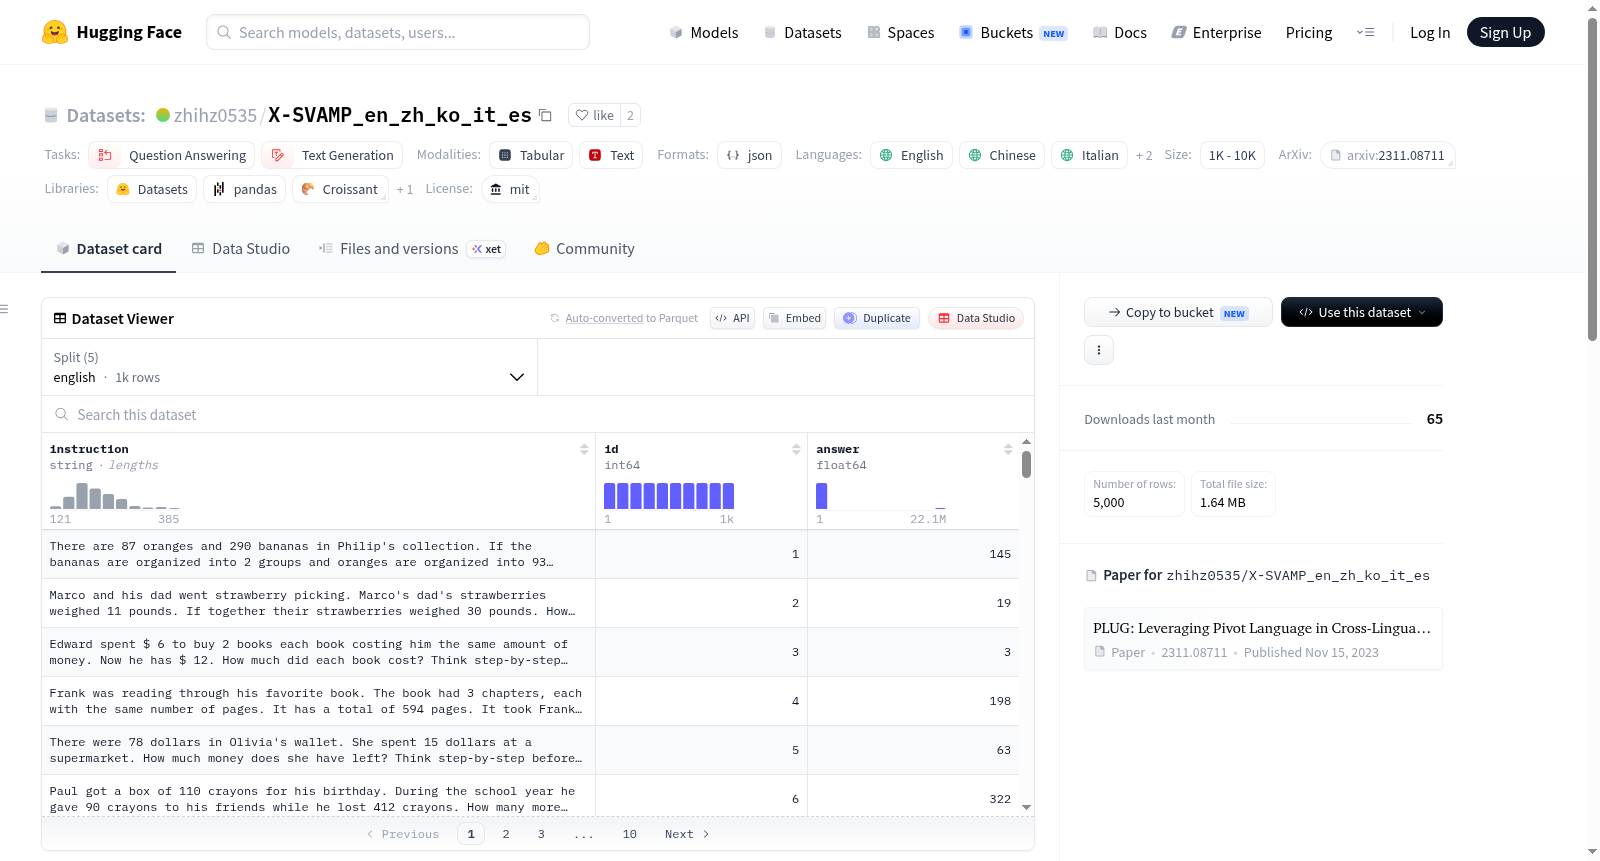This screenshot has width=1600, height=861.
Task: Open Enterprise in the top navigation
Action: 1216,32
